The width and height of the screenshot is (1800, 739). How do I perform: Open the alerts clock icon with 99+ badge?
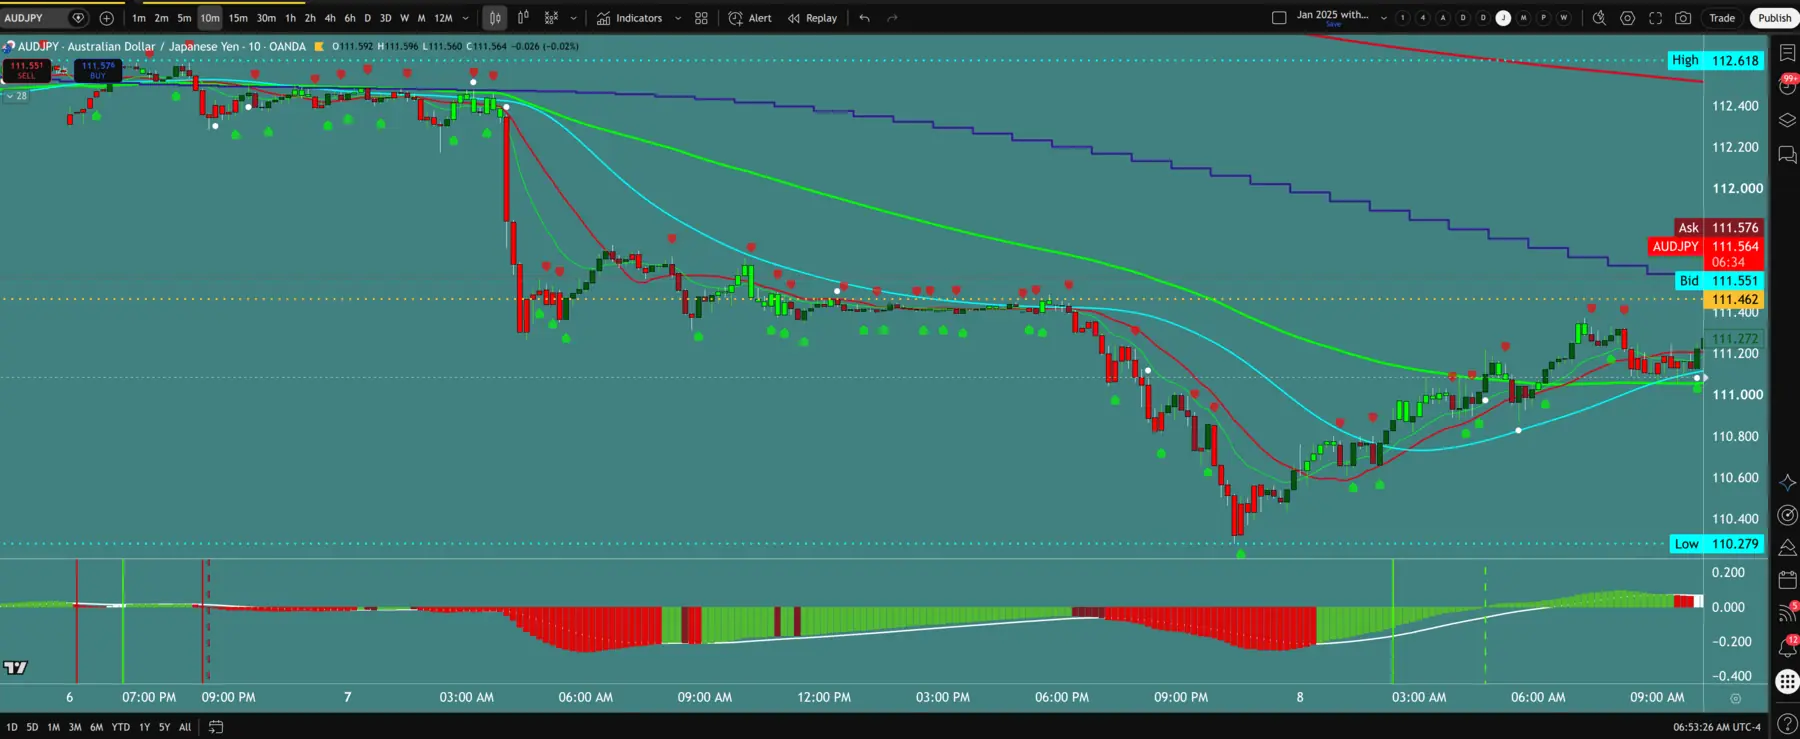[1787, 86]
